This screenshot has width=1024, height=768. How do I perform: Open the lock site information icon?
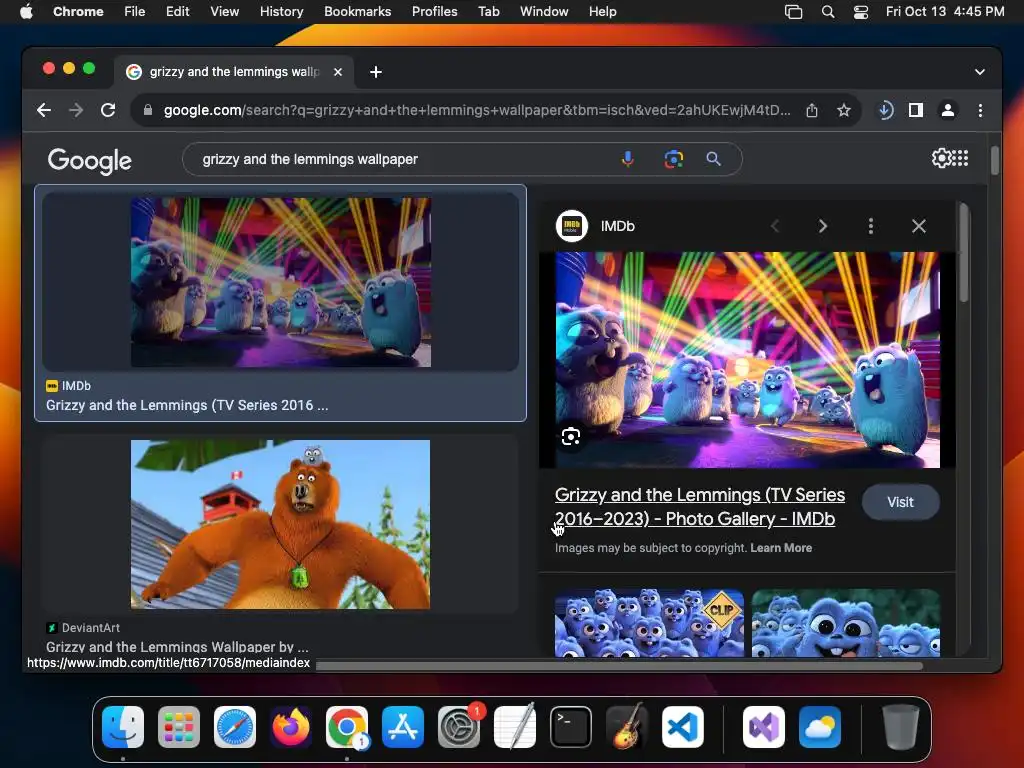[148, 110]
